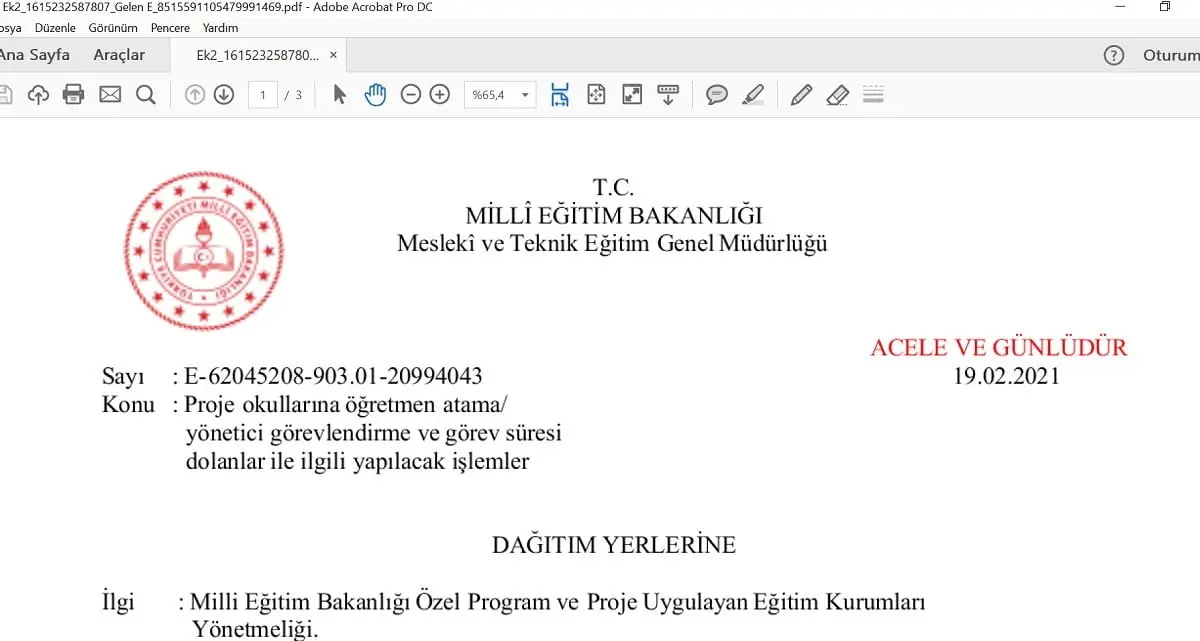
Task: Click the date 19.02.2021
Action: [1005, 376]
